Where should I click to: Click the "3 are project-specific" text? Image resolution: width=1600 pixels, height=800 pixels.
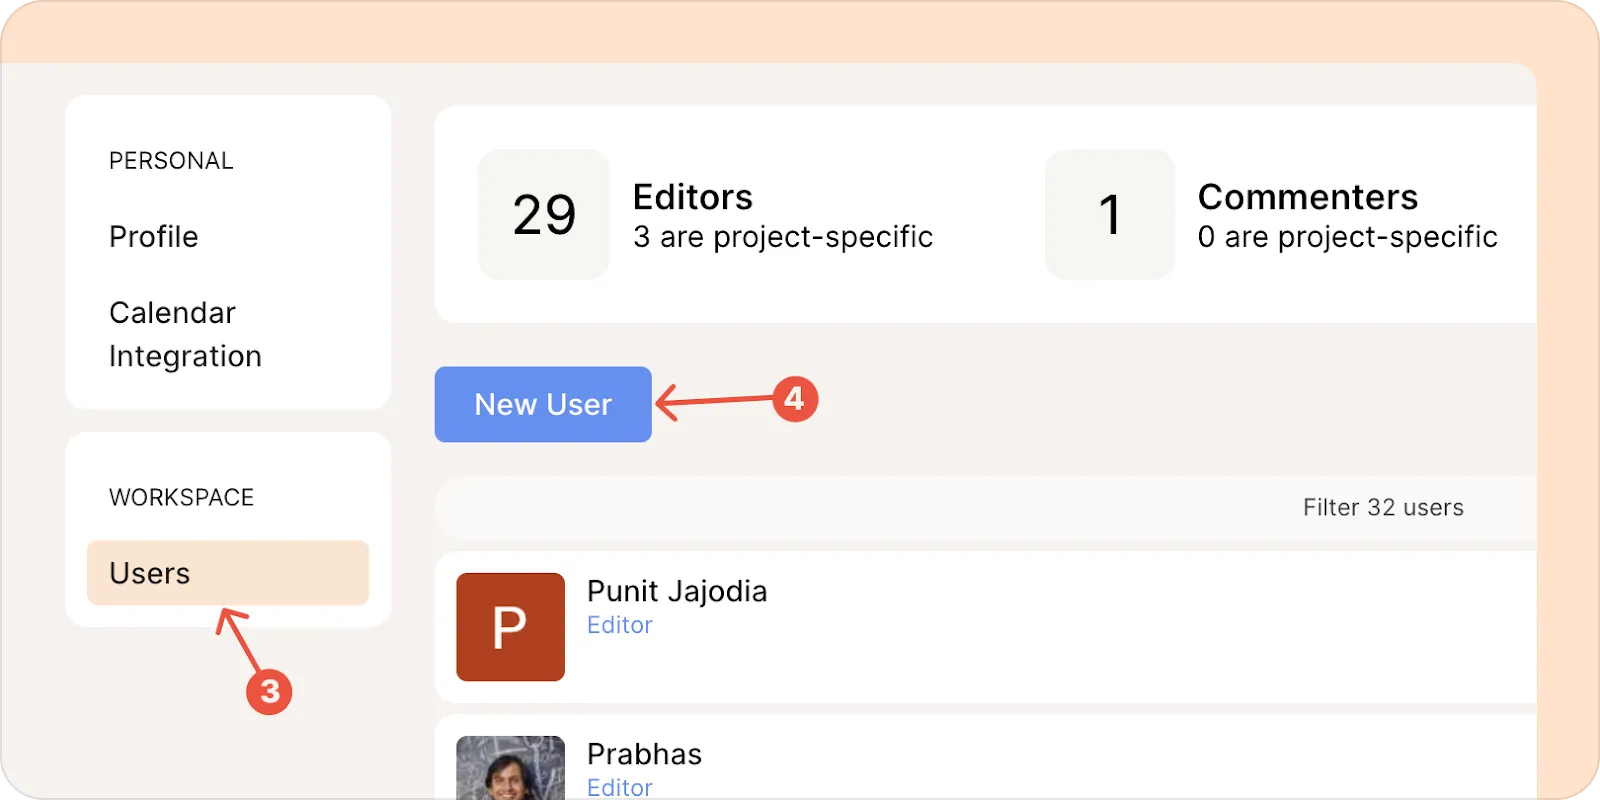[783, 237]
